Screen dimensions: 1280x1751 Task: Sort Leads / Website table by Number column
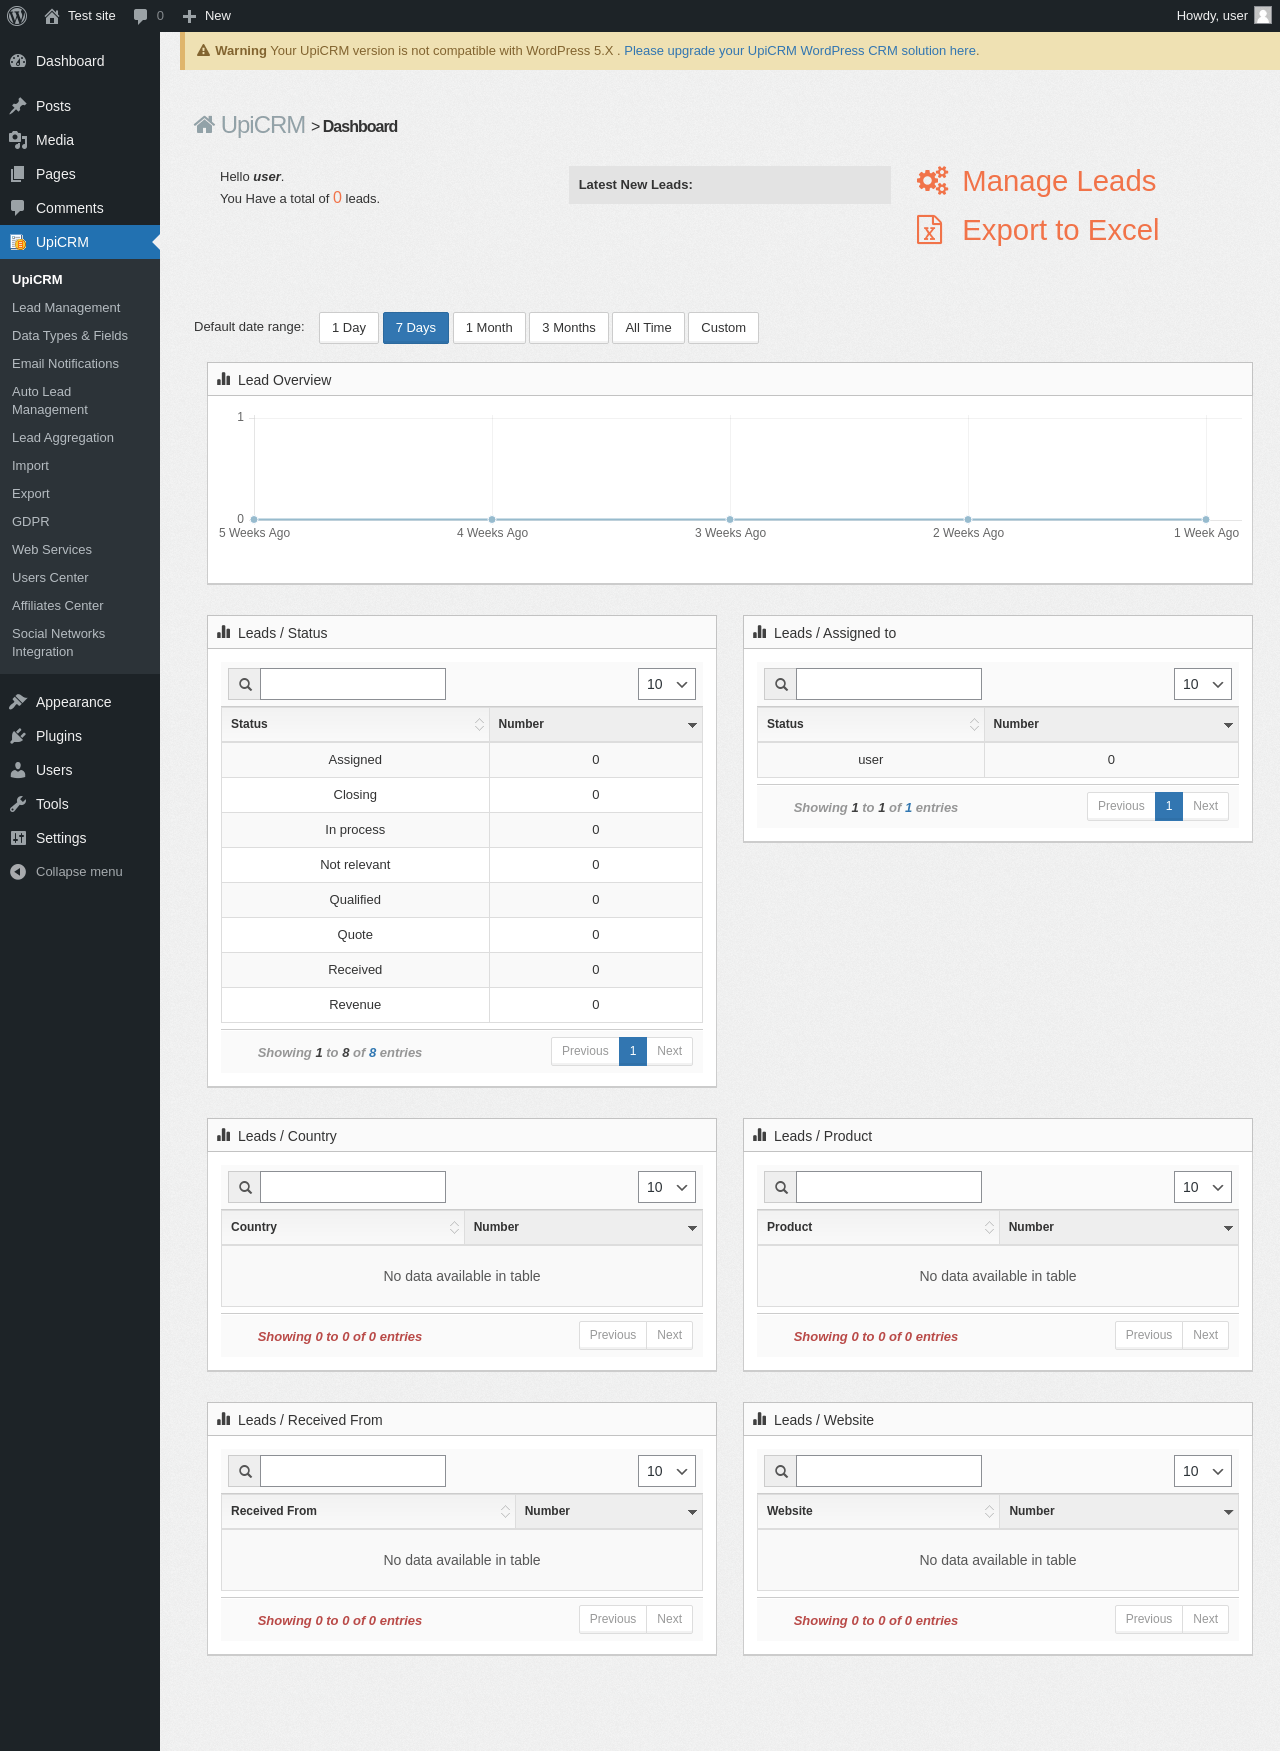(1119, 1511)
